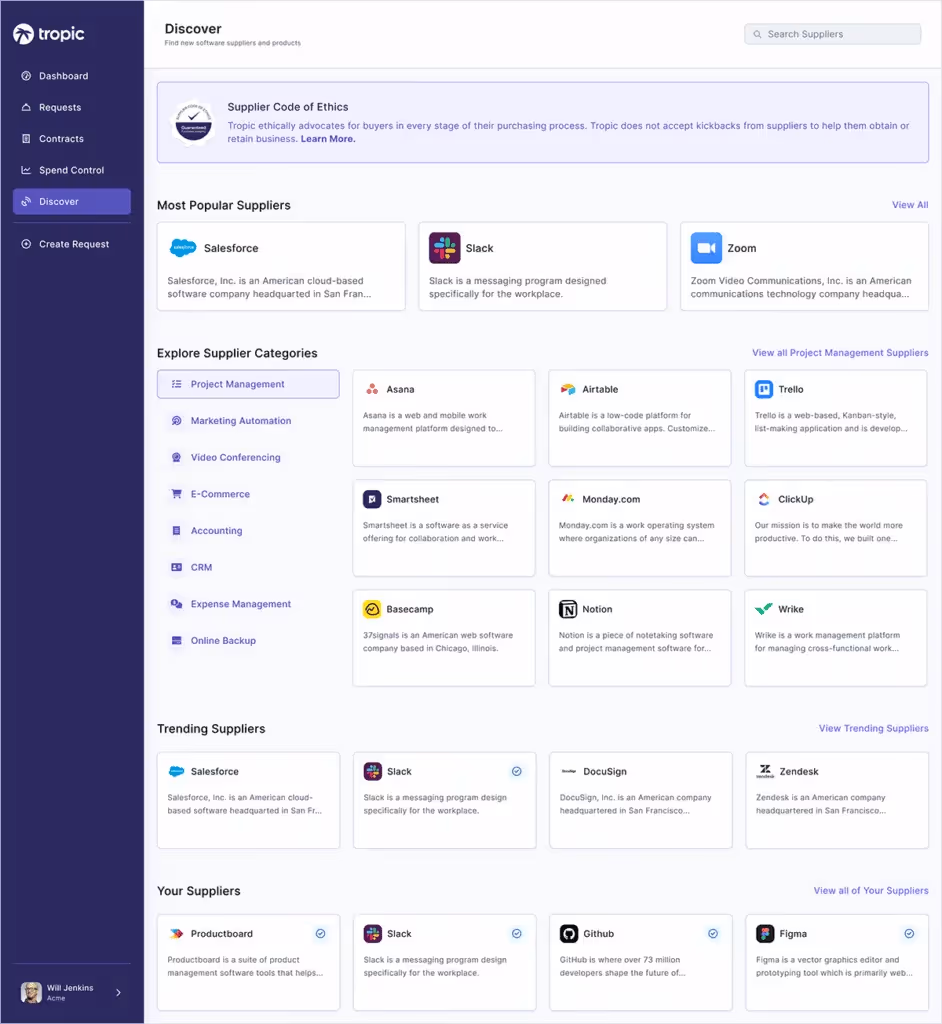Focus the Search Suppliers field

click(833, 34)
